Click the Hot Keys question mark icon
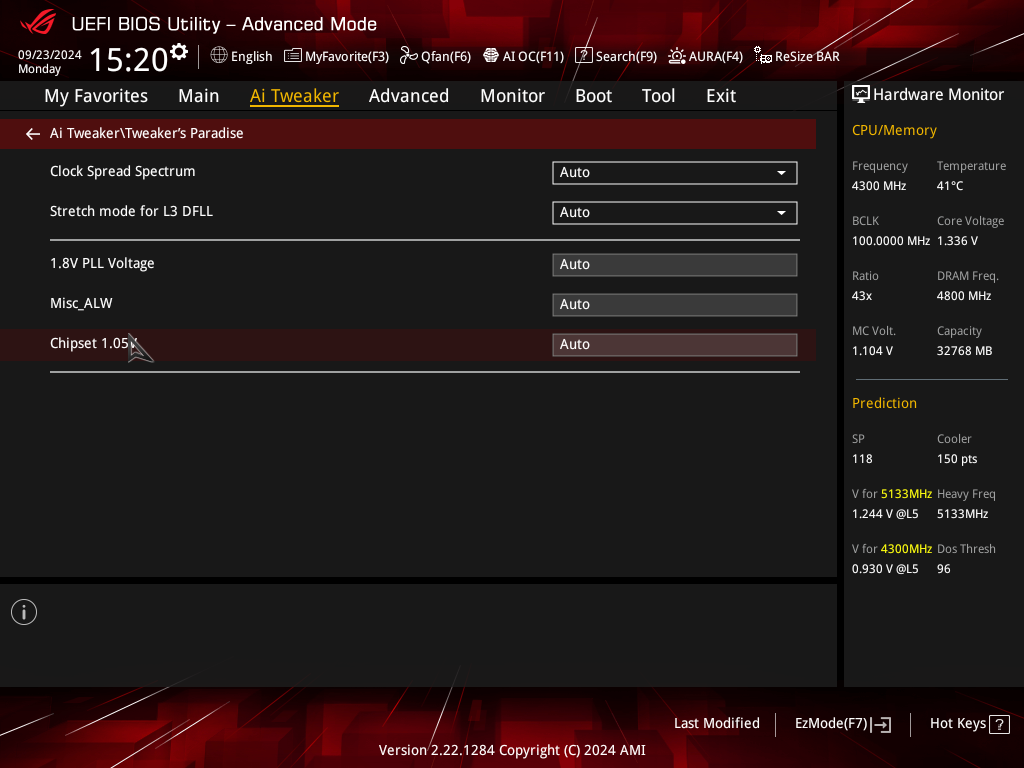The width and height of the screenshot is (1024, 768). point(999,724)
